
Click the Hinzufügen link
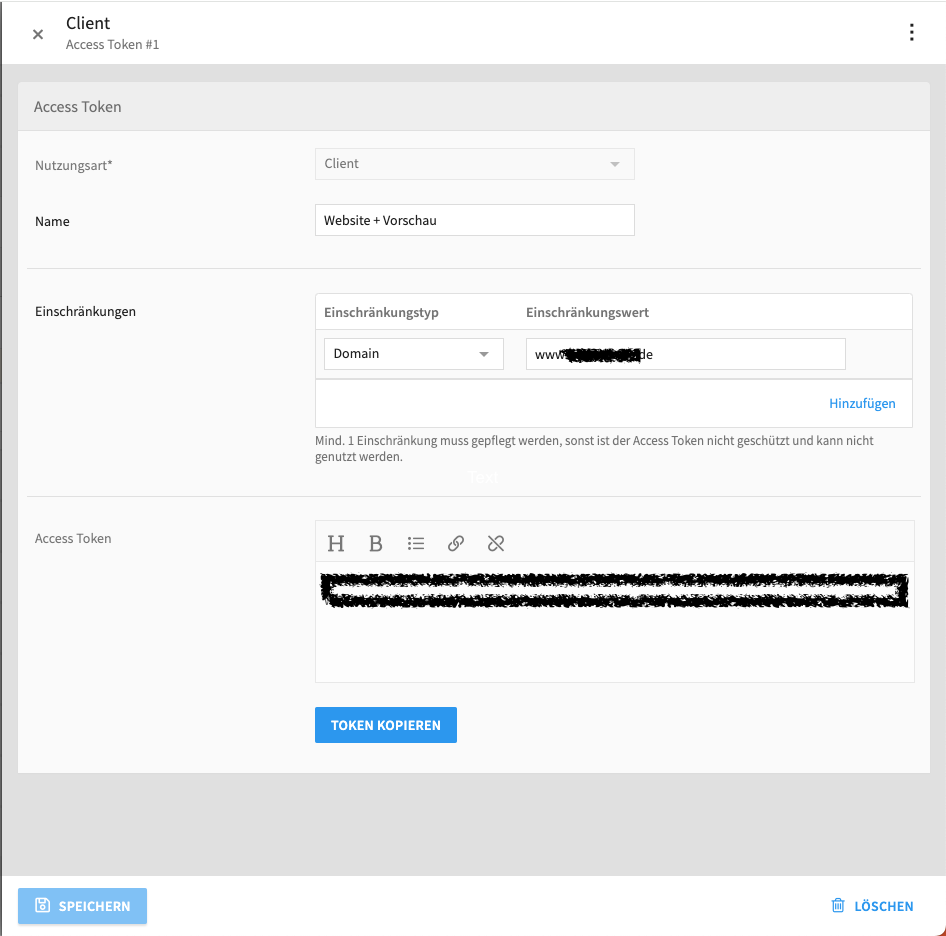point(862,403)
